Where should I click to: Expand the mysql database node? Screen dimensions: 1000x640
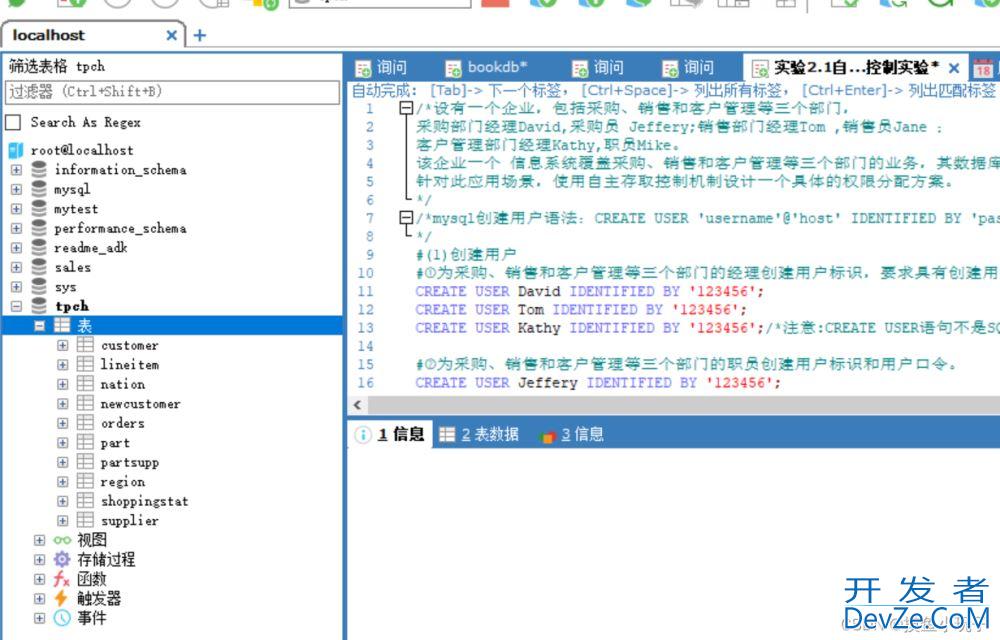17,189
